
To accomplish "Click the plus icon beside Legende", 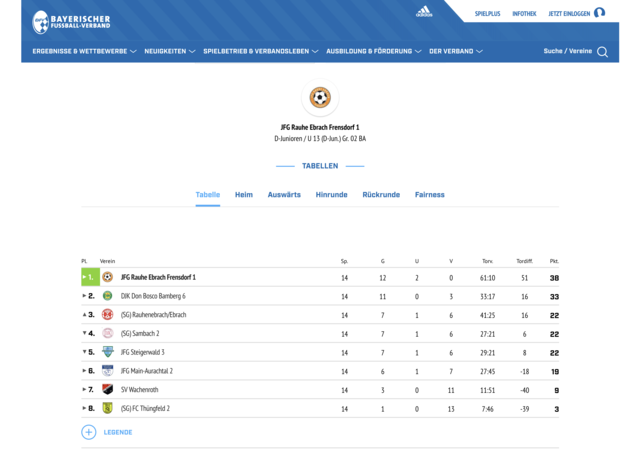I will coord(89,432).
